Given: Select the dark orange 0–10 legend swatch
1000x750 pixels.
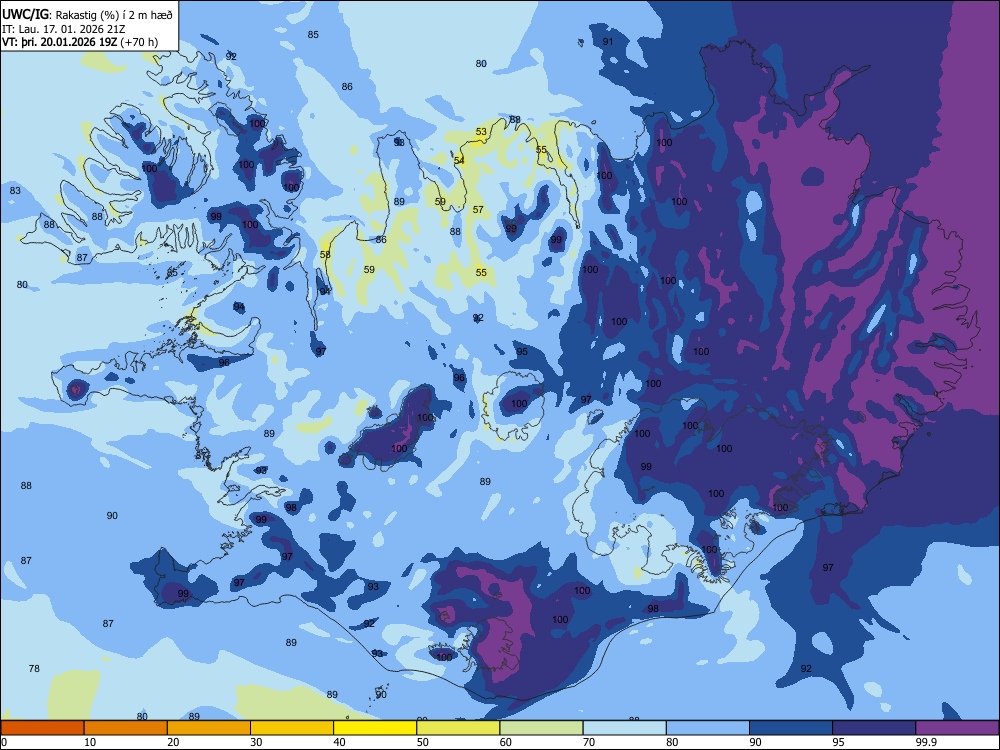Looking at the screenshot, I should click(42, 728).
